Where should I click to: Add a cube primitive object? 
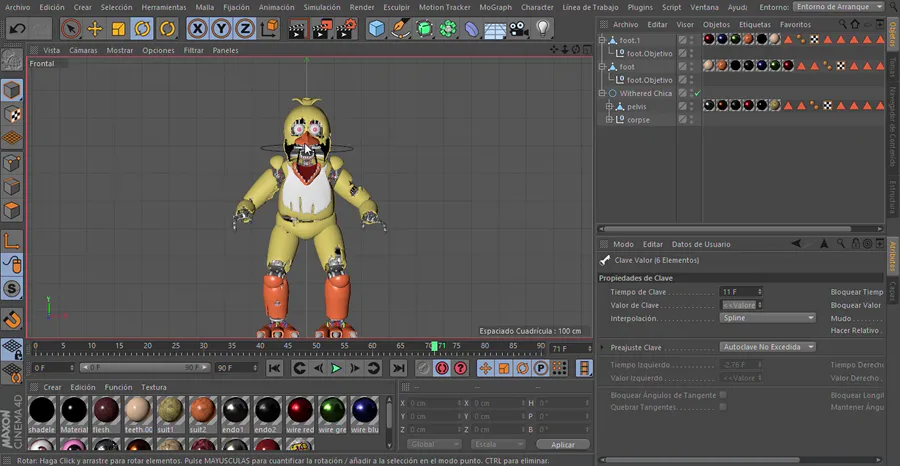point(377,29)
